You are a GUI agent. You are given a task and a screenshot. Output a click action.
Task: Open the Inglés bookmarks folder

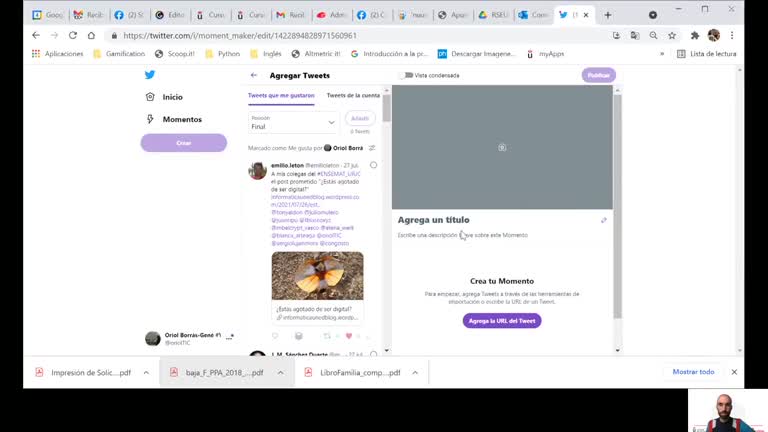[267, 54]
